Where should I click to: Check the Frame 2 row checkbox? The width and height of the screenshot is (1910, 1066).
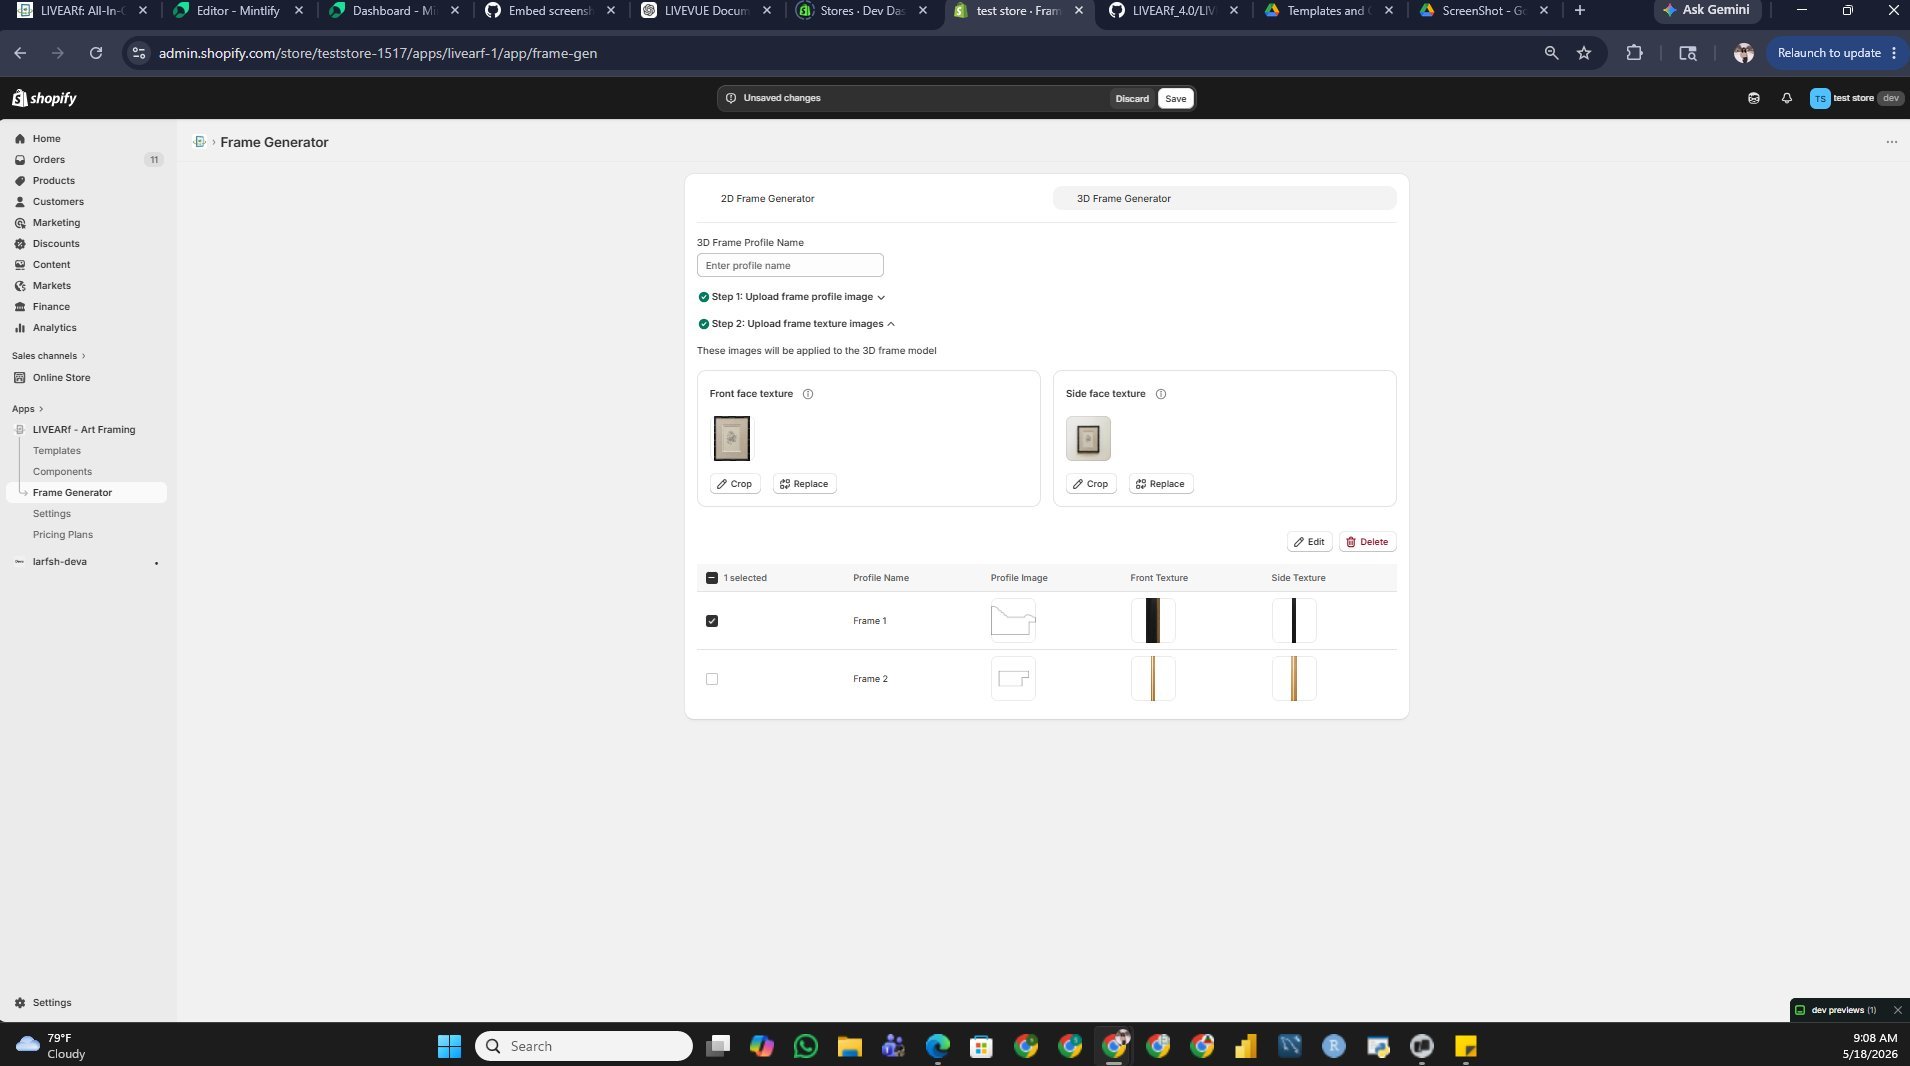pos(712,679)
